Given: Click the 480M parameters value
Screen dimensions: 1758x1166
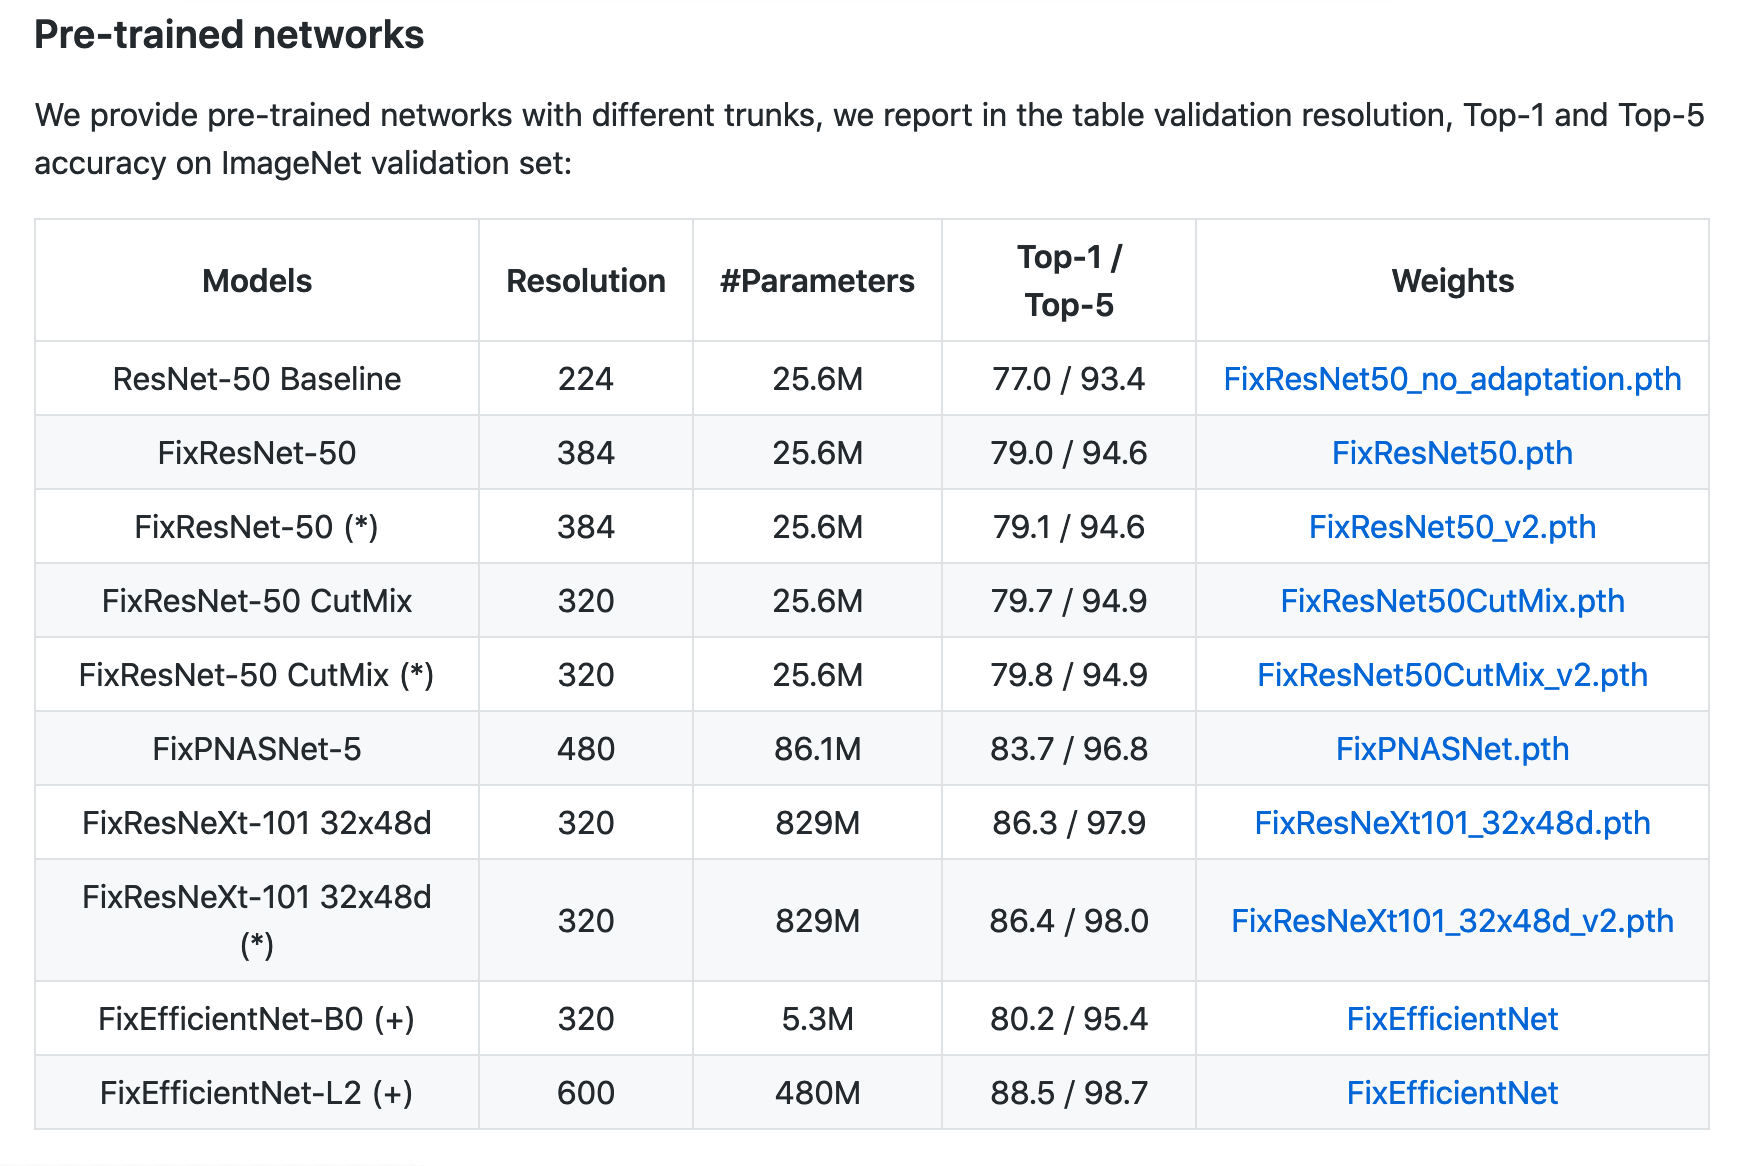Looking at the screenshot, I should (817, 1093).
